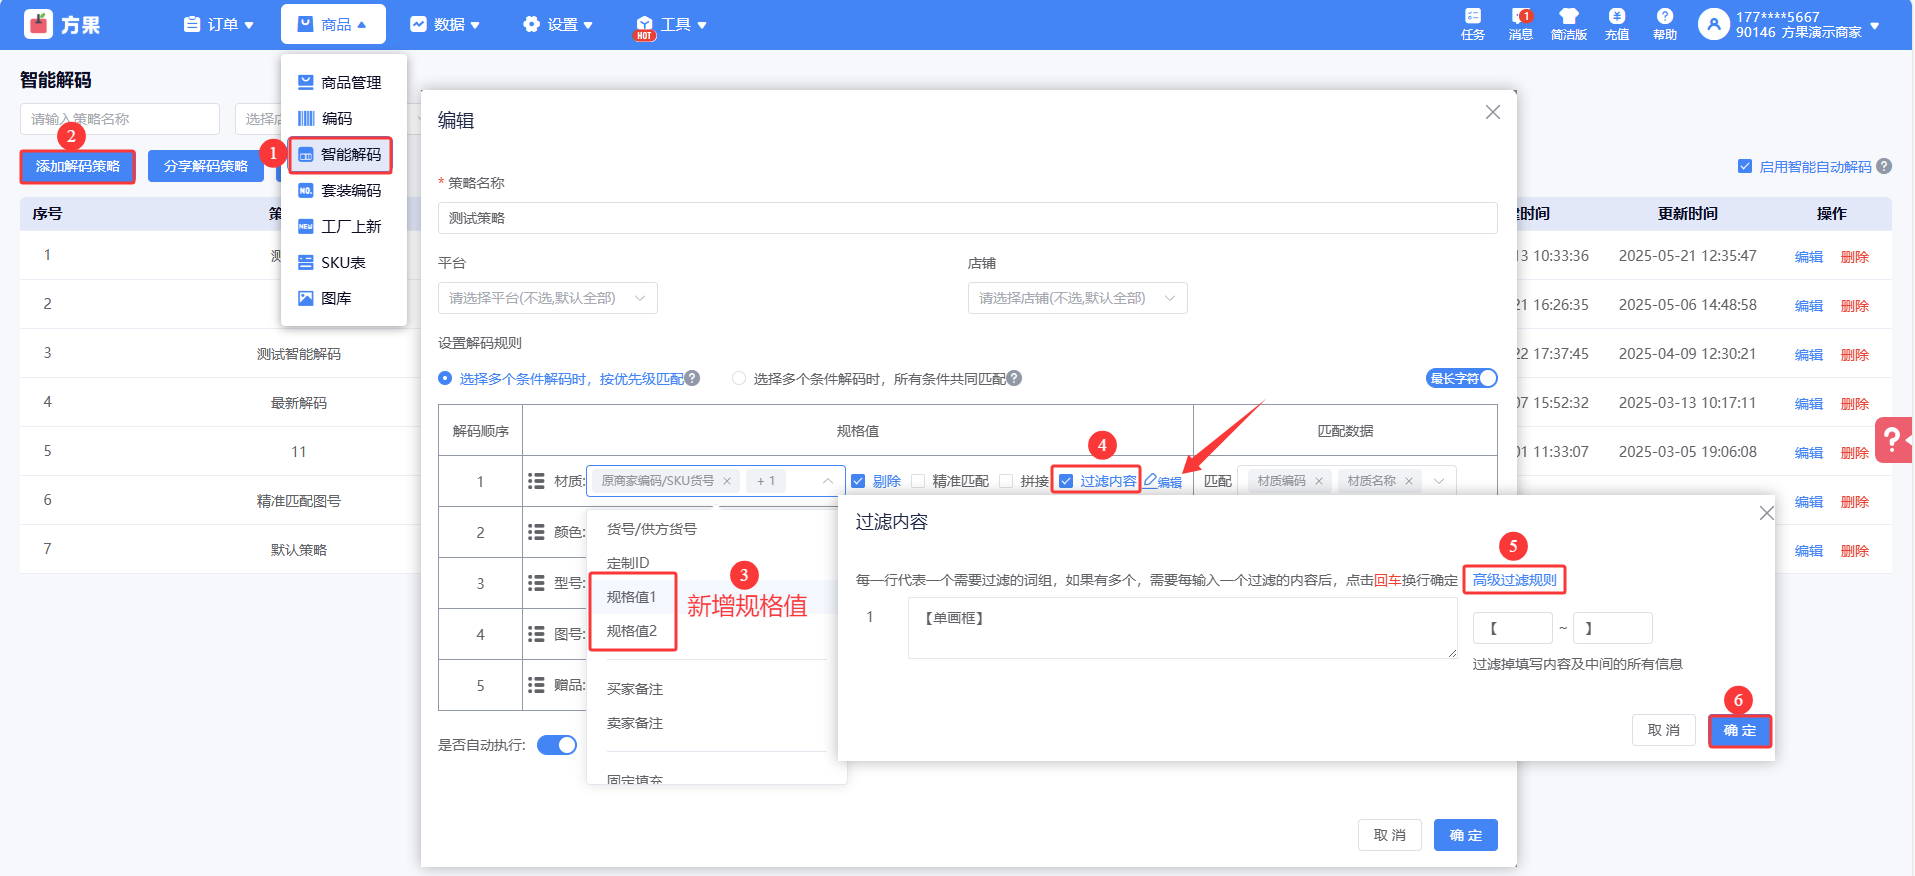Enable the 精准匹配 checkbox
This screenshot has width=1915, height=876.
click(918, 481)
